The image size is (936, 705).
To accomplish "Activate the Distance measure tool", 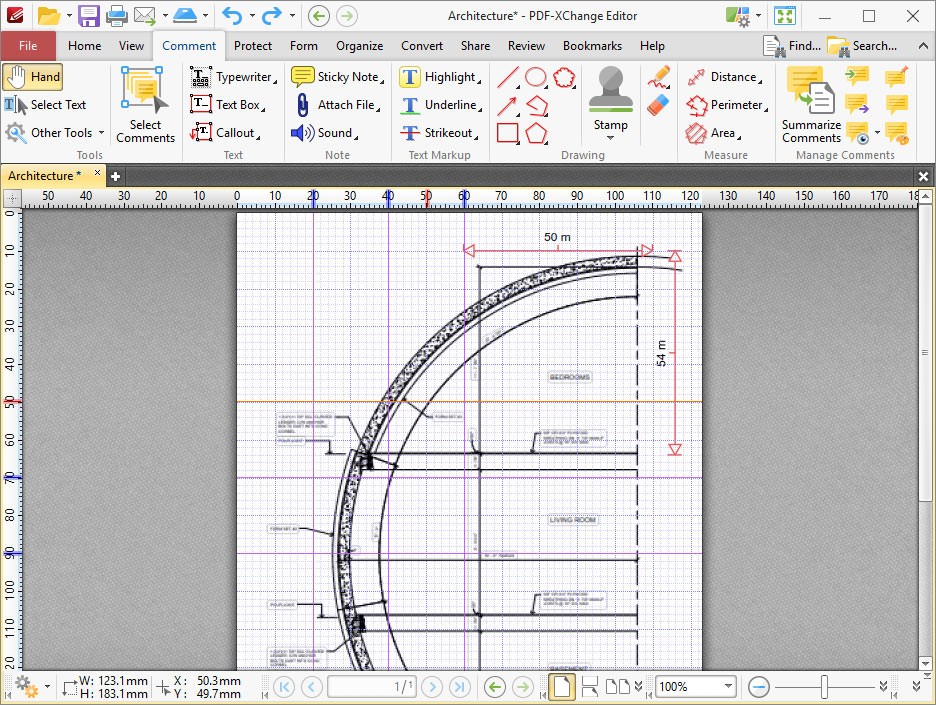I will coord(724,77).
